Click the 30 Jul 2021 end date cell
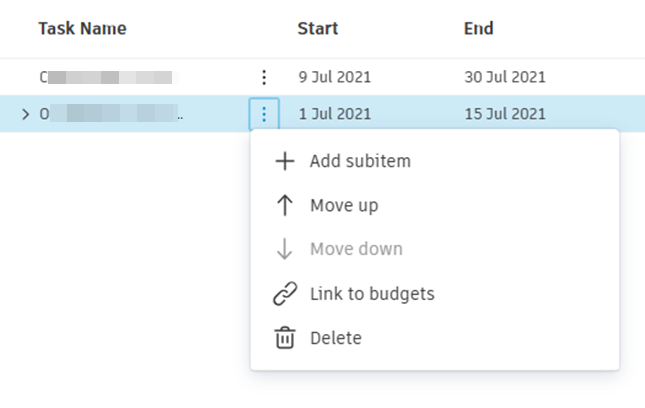This screenshot has height=408, width=645. click(505, 77)
